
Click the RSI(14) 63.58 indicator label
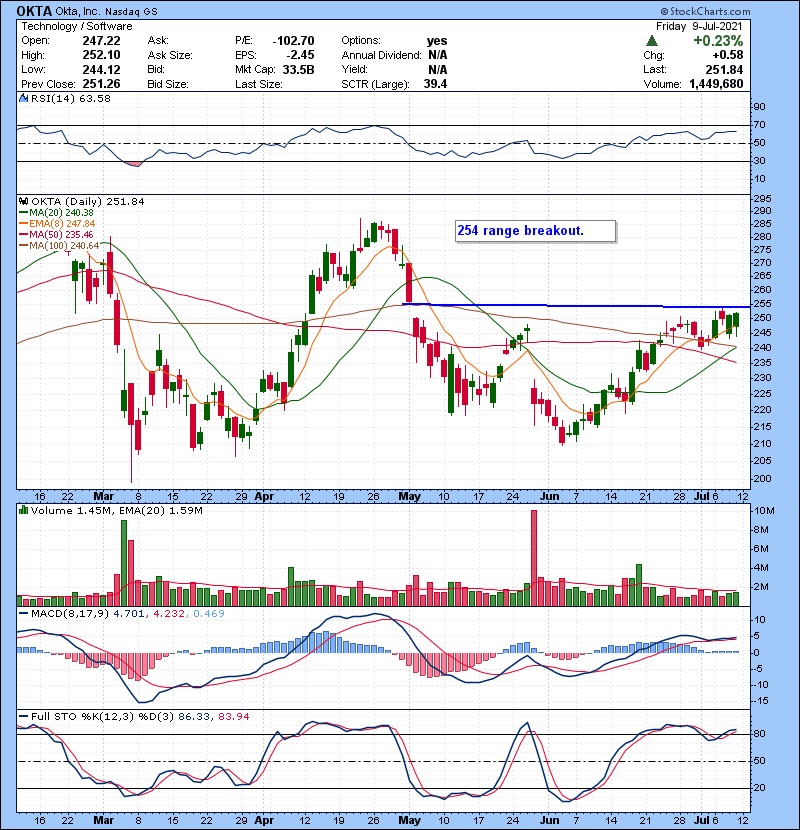pos(71,98)
